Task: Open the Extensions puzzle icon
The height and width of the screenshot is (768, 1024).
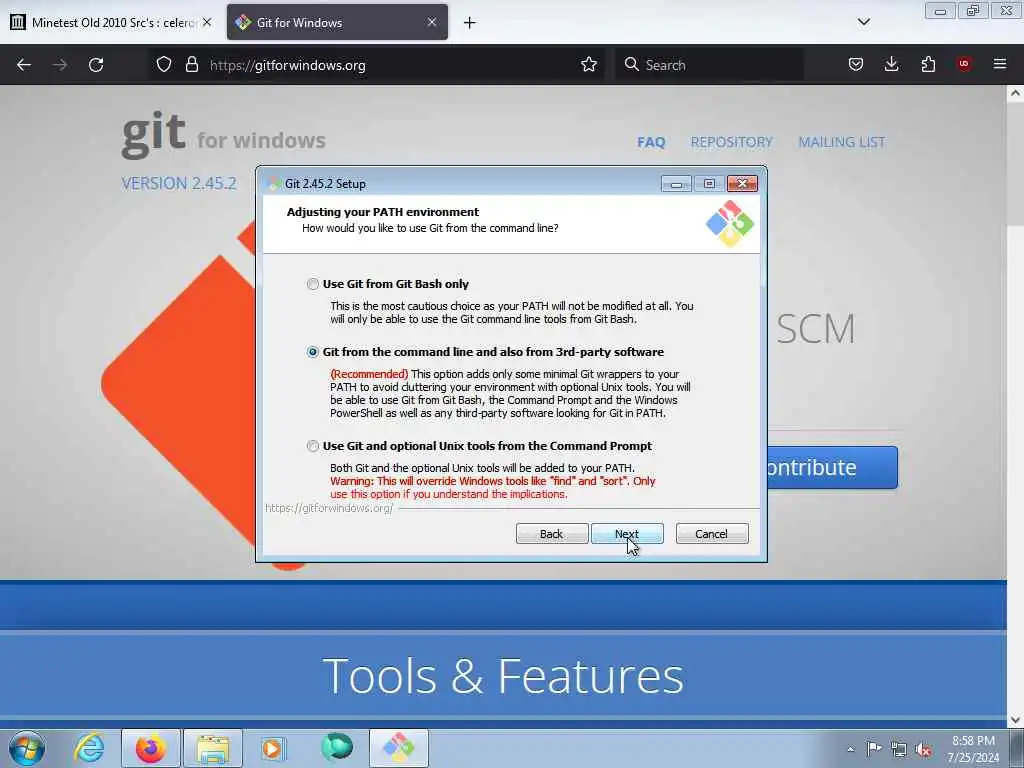Action: tap(928, 65)
